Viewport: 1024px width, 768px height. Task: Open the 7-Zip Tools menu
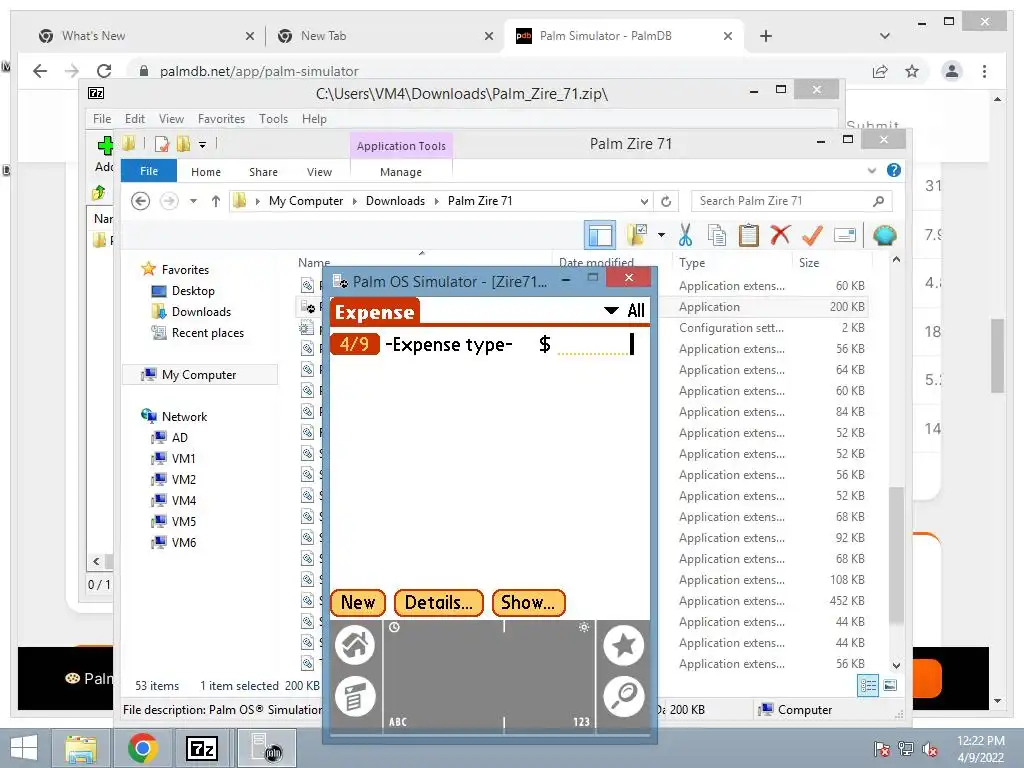[273, 119]
